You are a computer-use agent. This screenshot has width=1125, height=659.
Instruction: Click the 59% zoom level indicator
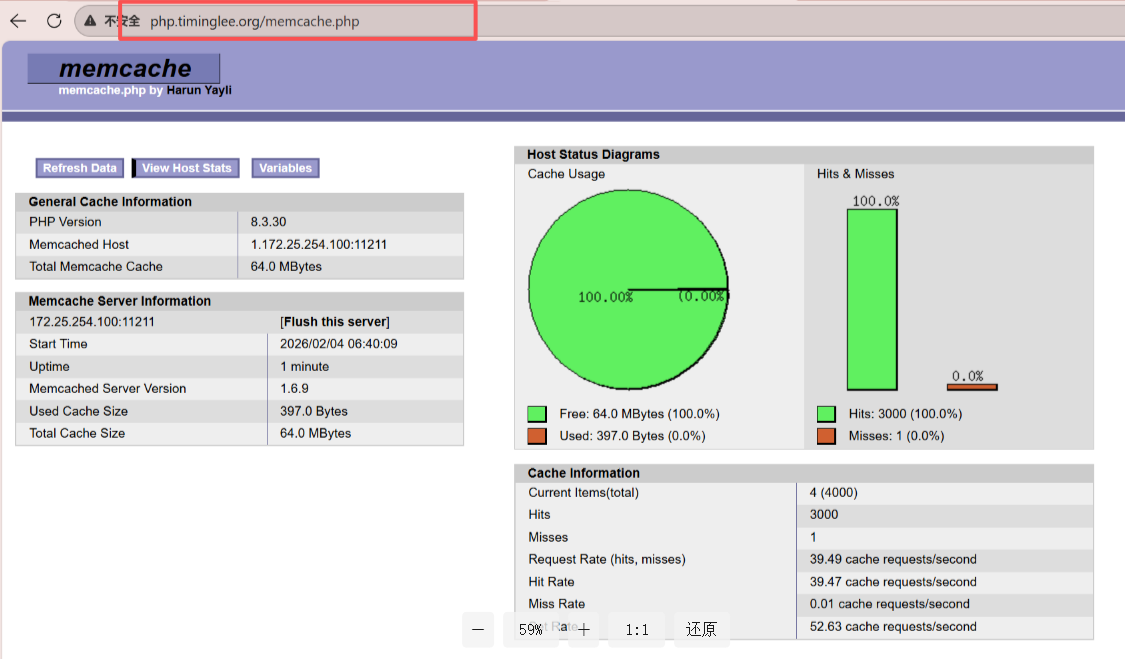coord(531,630)
